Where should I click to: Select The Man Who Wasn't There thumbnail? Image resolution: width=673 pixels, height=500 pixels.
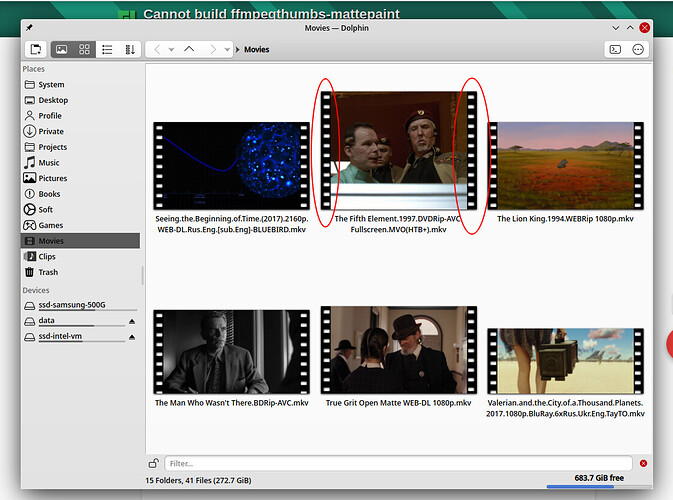pos(232,352)
